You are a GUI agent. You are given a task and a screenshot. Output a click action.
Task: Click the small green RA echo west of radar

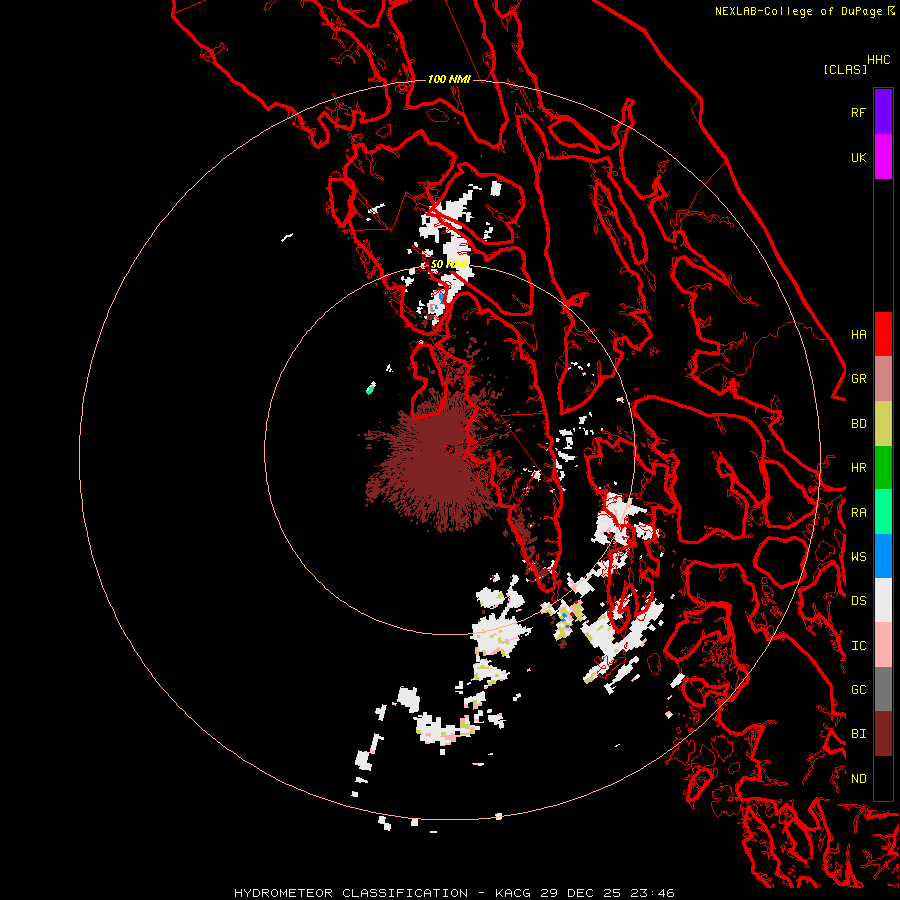(x=371, y=389)
